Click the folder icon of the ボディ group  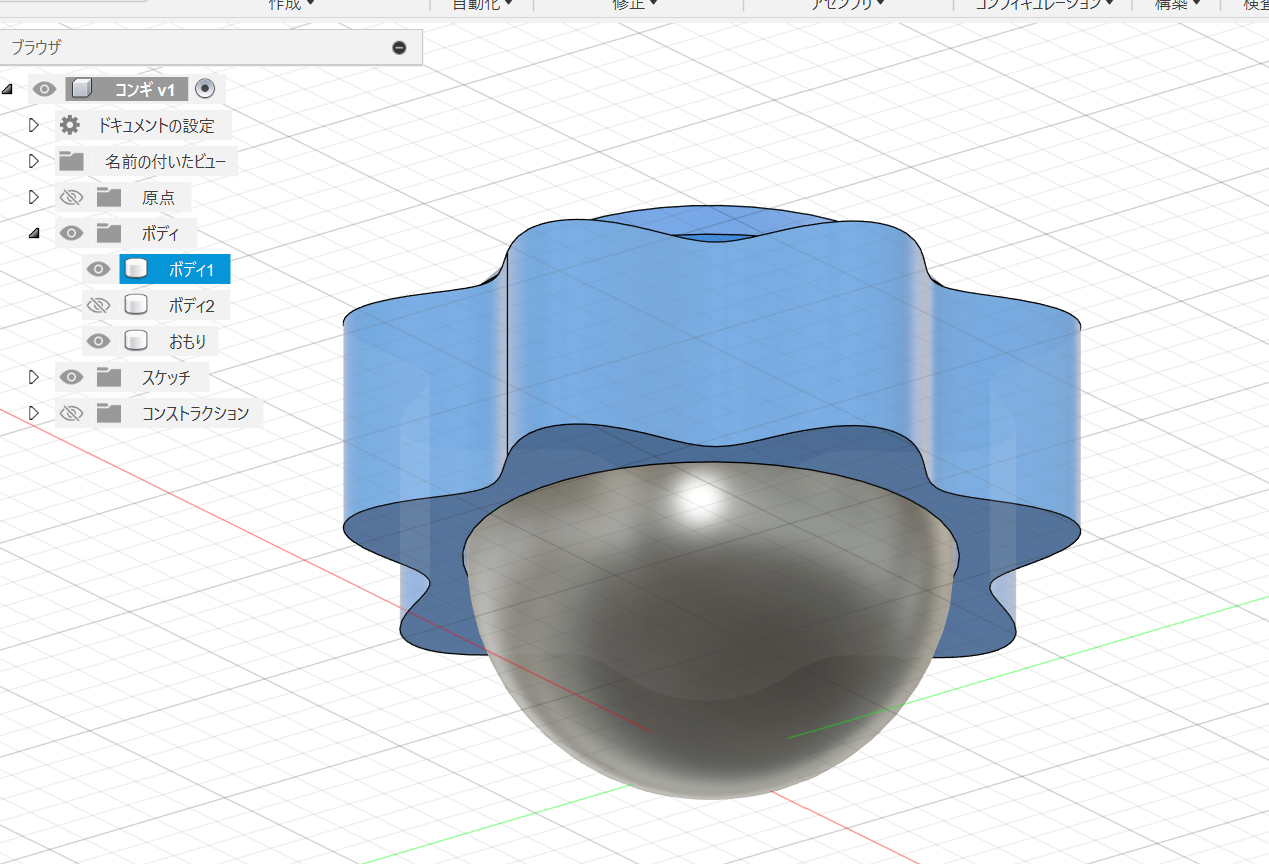[x=109, y=233]
